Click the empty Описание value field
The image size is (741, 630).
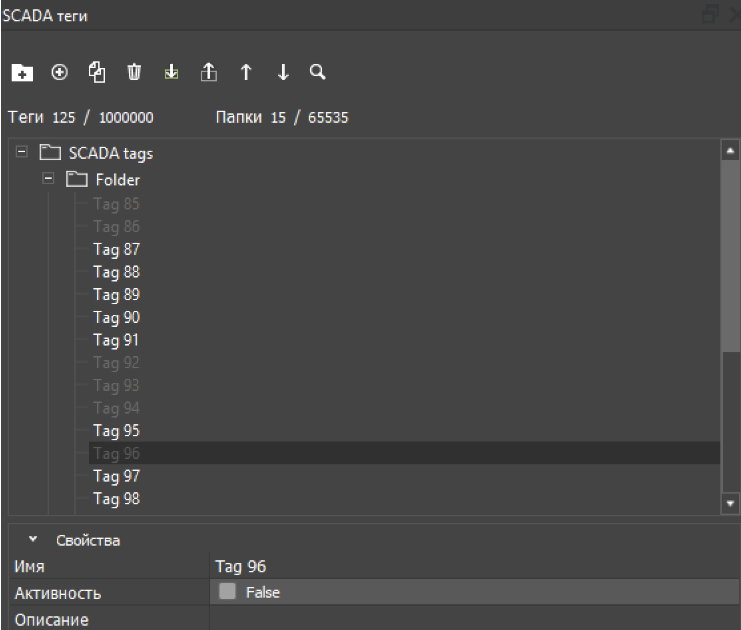coord(475,619)
